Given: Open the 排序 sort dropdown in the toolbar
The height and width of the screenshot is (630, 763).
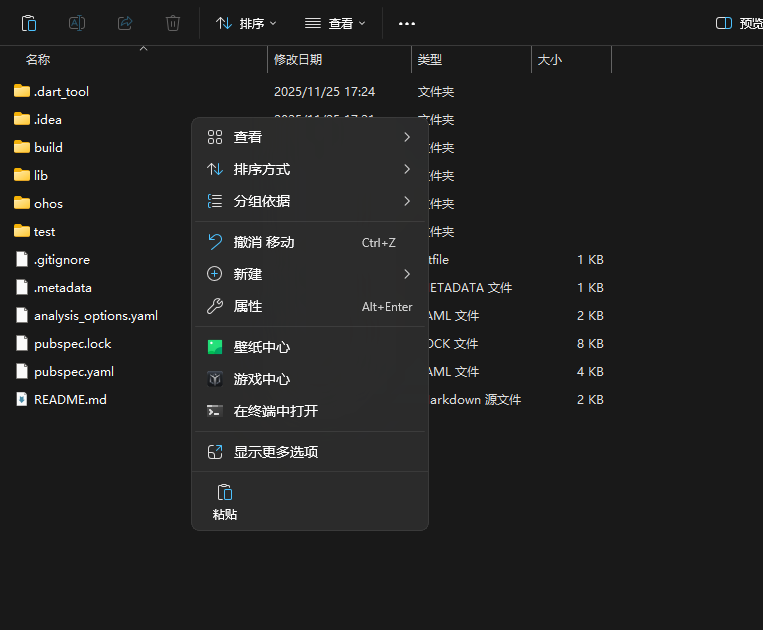Looking at the screenshot, I should [x=246, y=23].
